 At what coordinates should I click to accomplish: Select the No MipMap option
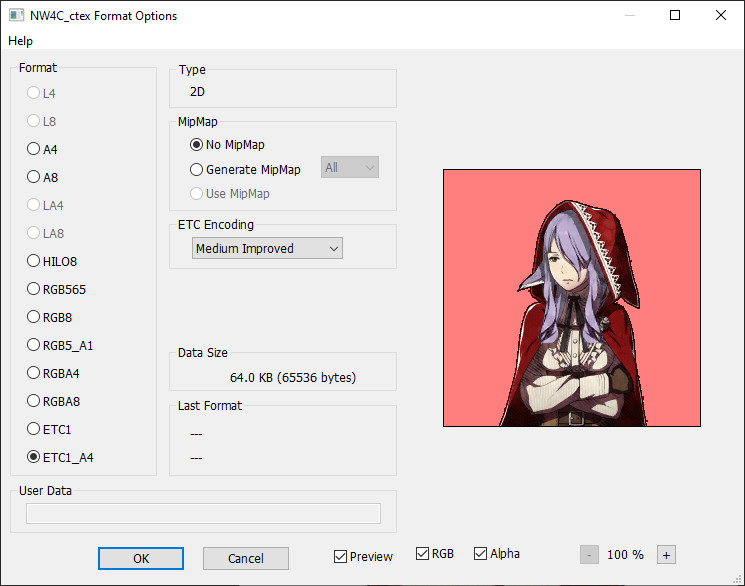227,145
